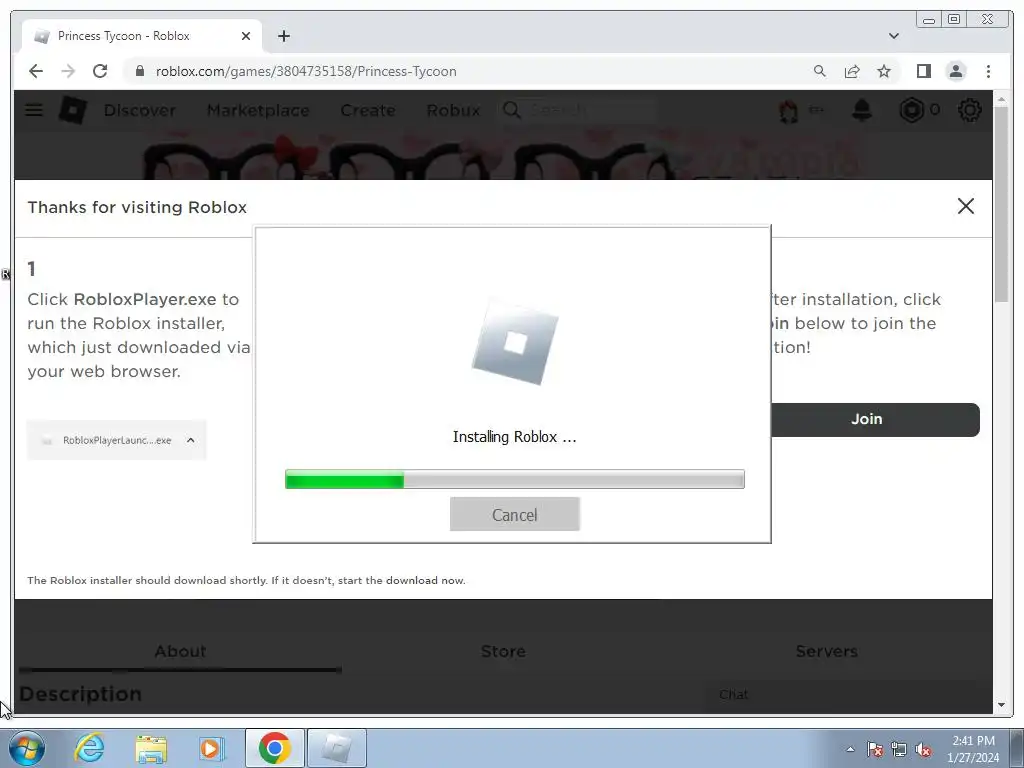
Task: Click the Roblox logo in installer
Action: coord(515,342)
